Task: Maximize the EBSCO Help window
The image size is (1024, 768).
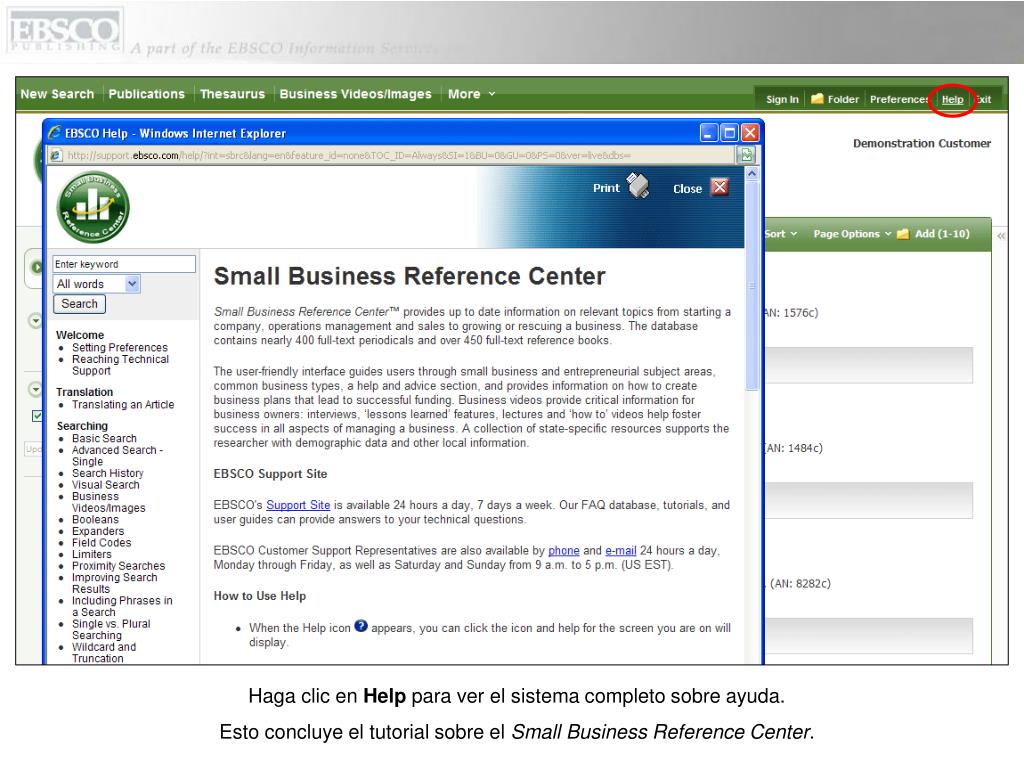Action: [x=729, y=133]
